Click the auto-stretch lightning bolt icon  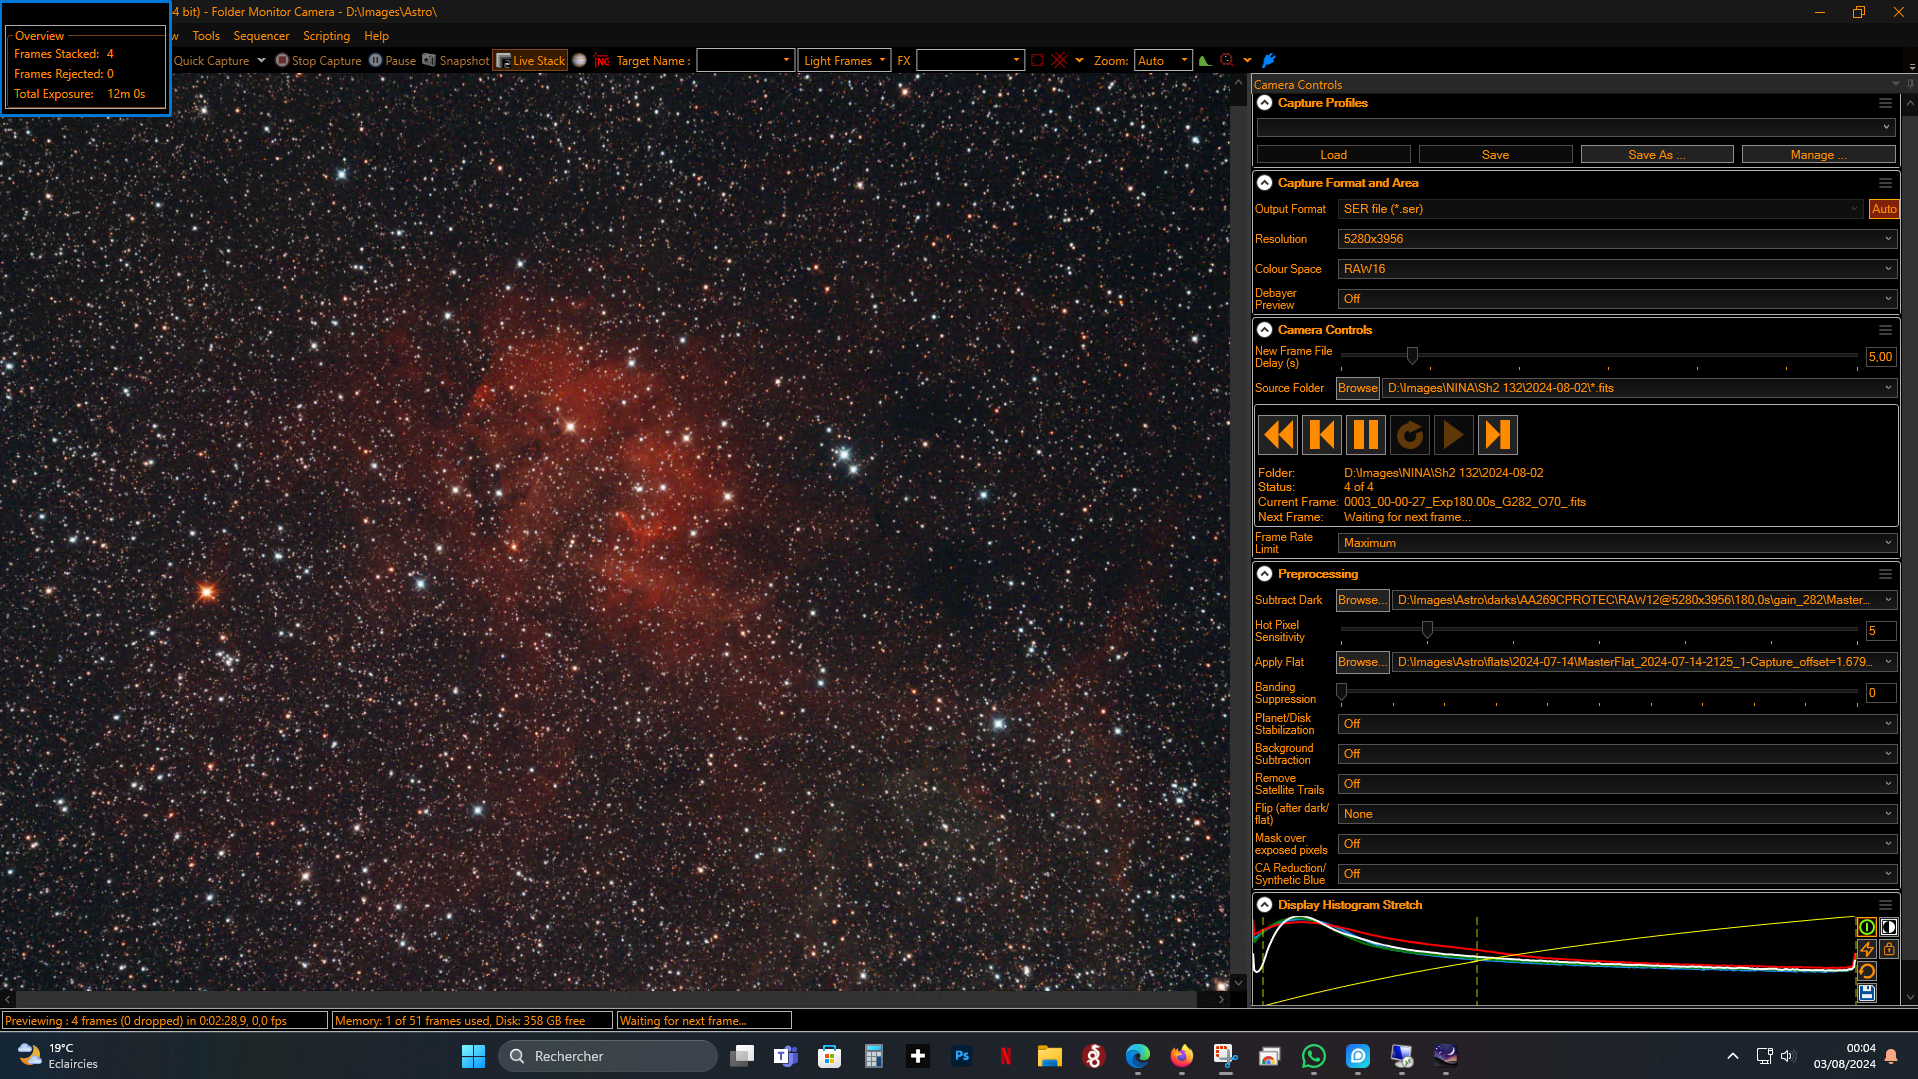pyautogui.click(x=1866, y=949)
